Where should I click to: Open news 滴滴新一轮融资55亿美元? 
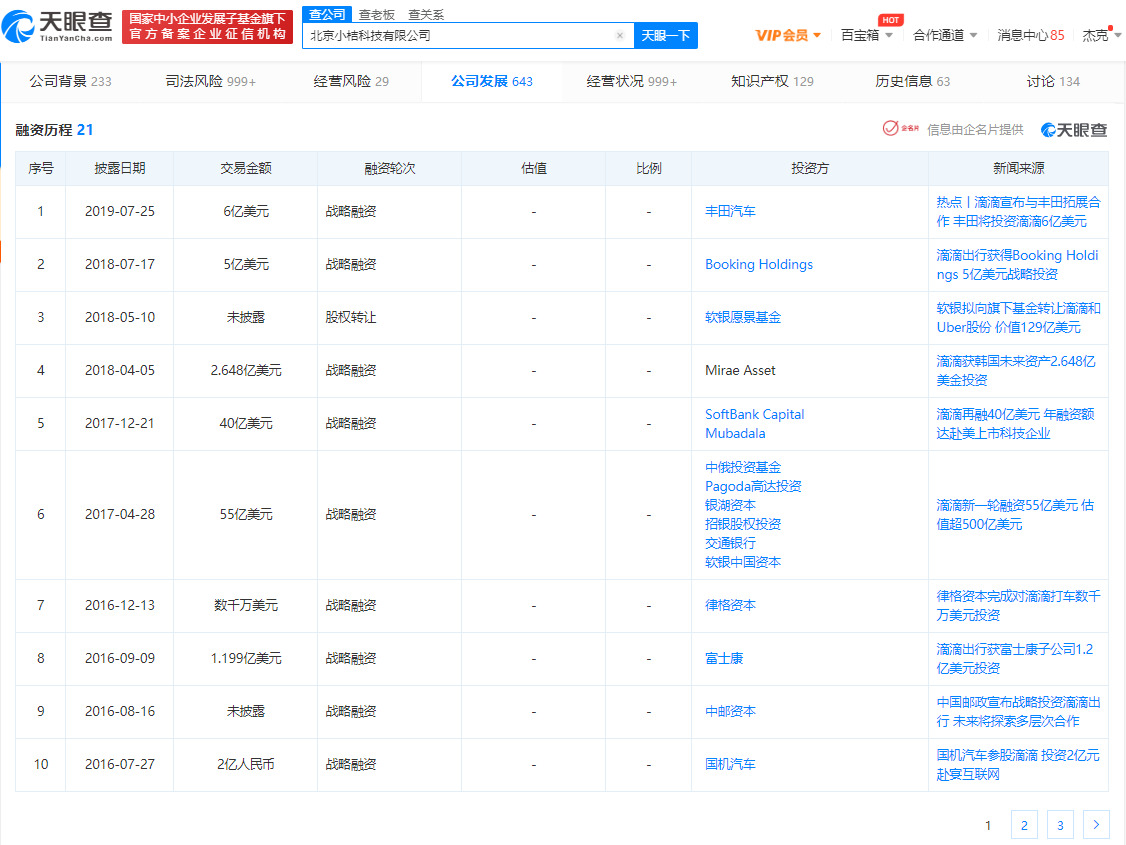tap(1015, 515)
